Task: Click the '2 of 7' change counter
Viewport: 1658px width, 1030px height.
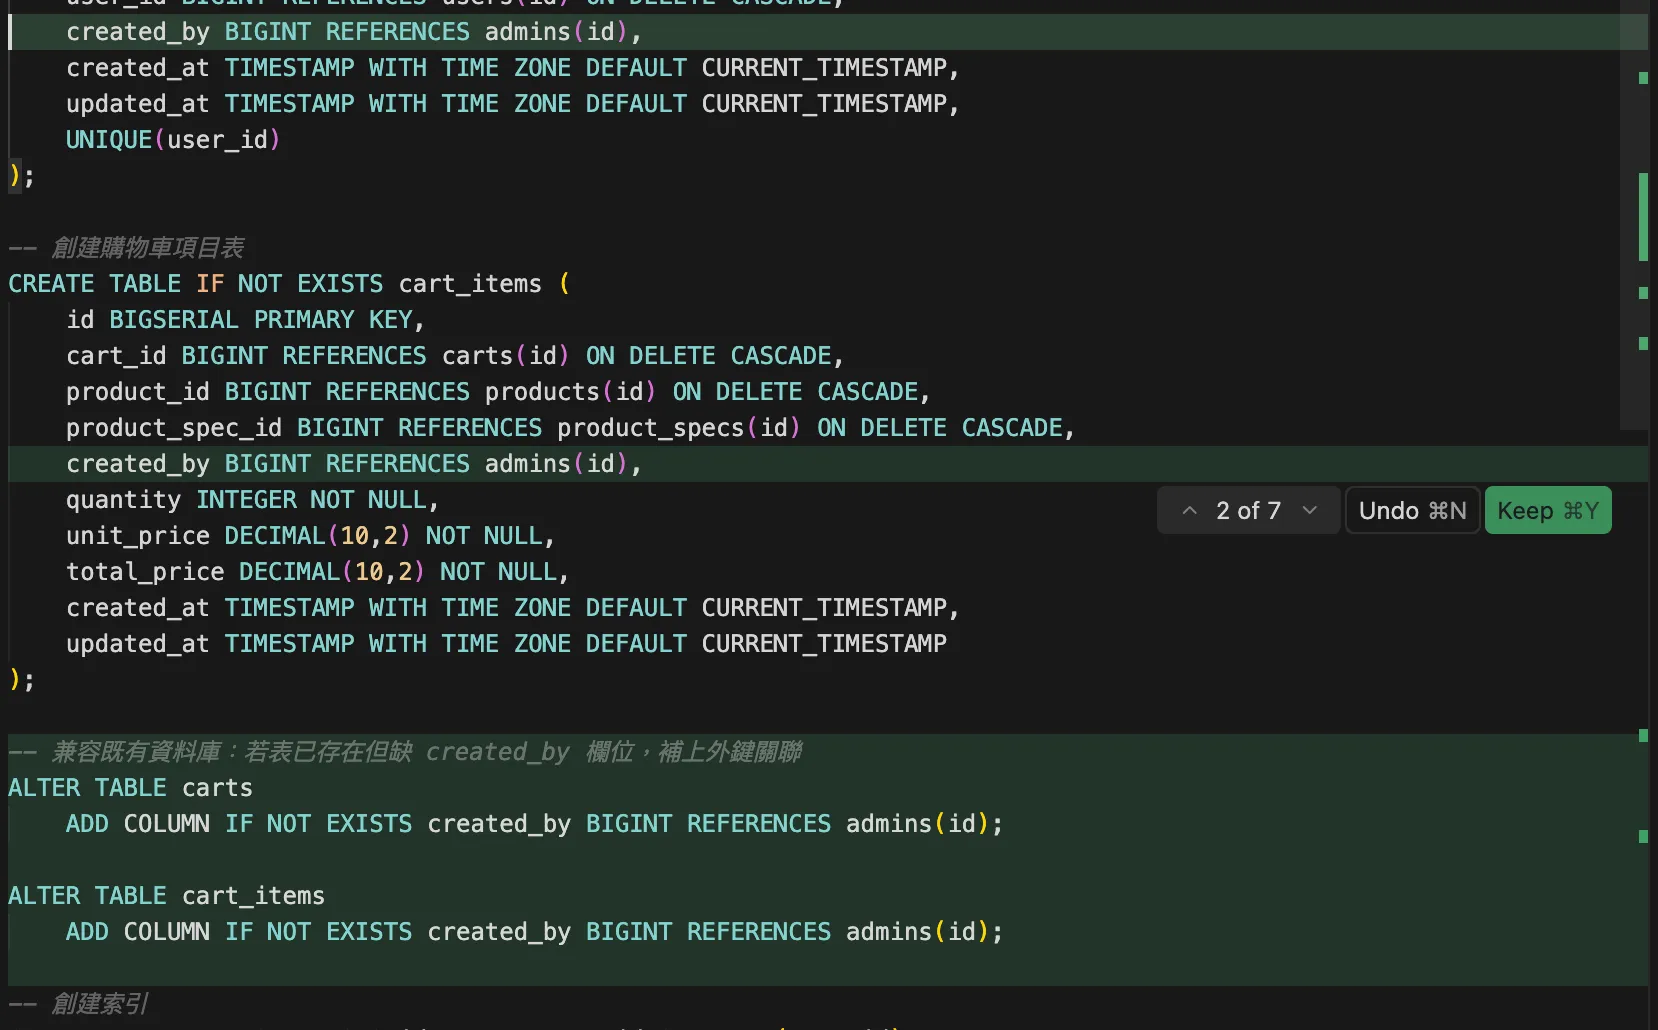Action: [x=1248, y=511]
